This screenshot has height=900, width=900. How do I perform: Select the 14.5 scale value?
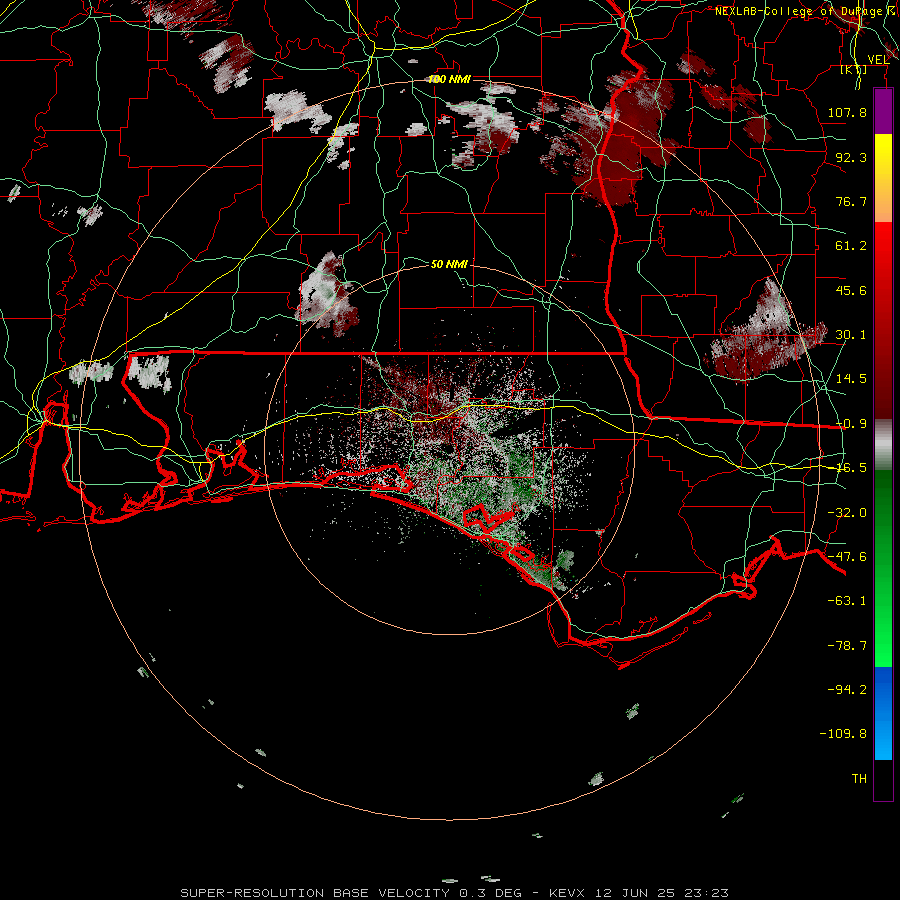tap(851, 379)
